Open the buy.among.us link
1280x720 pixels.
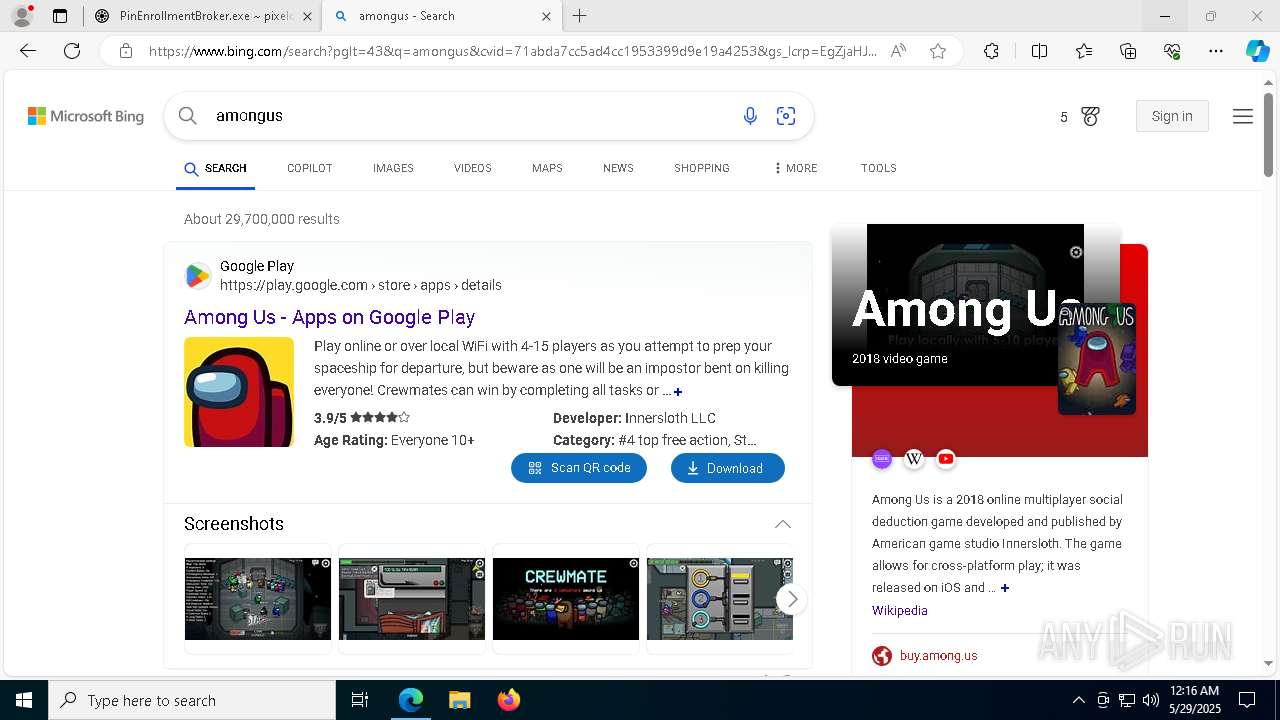(x=938, y=656)
